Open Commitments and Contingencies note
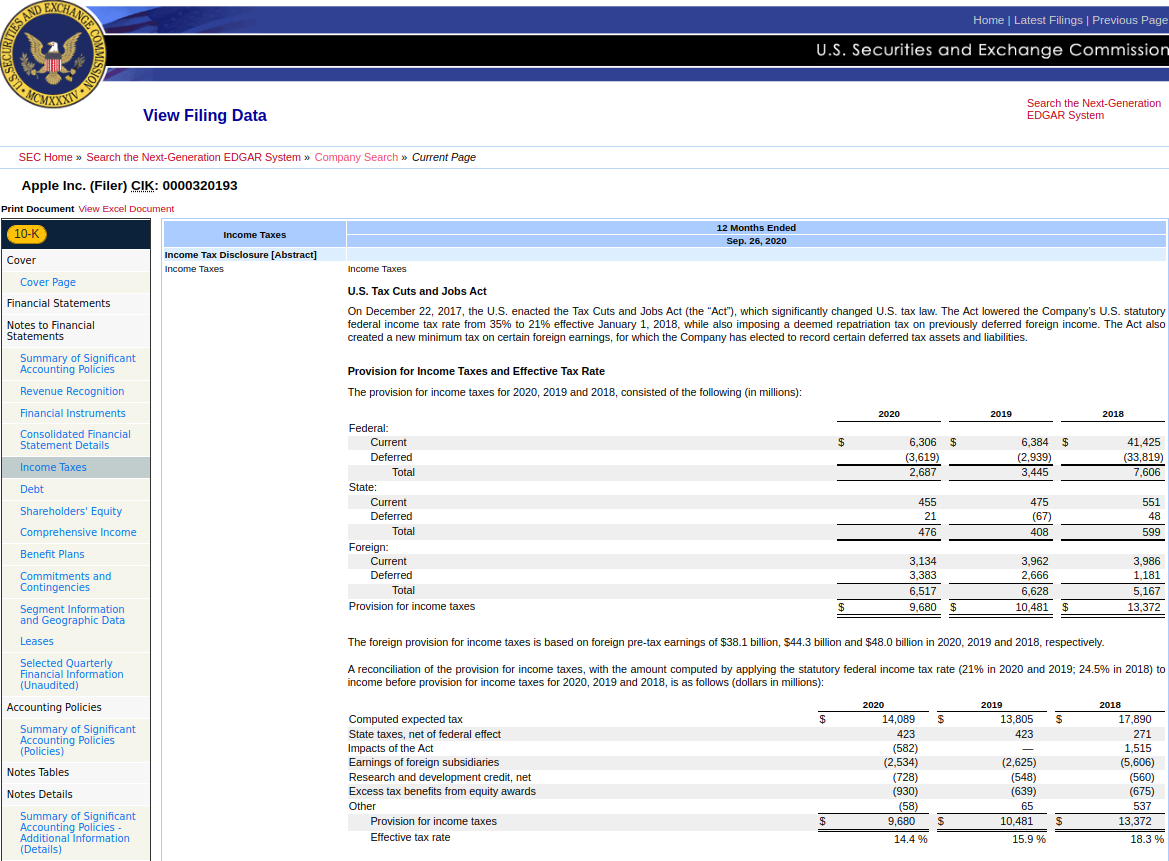Image resolution: width=1169 pixels, height=861 pixels. point(66,581)
